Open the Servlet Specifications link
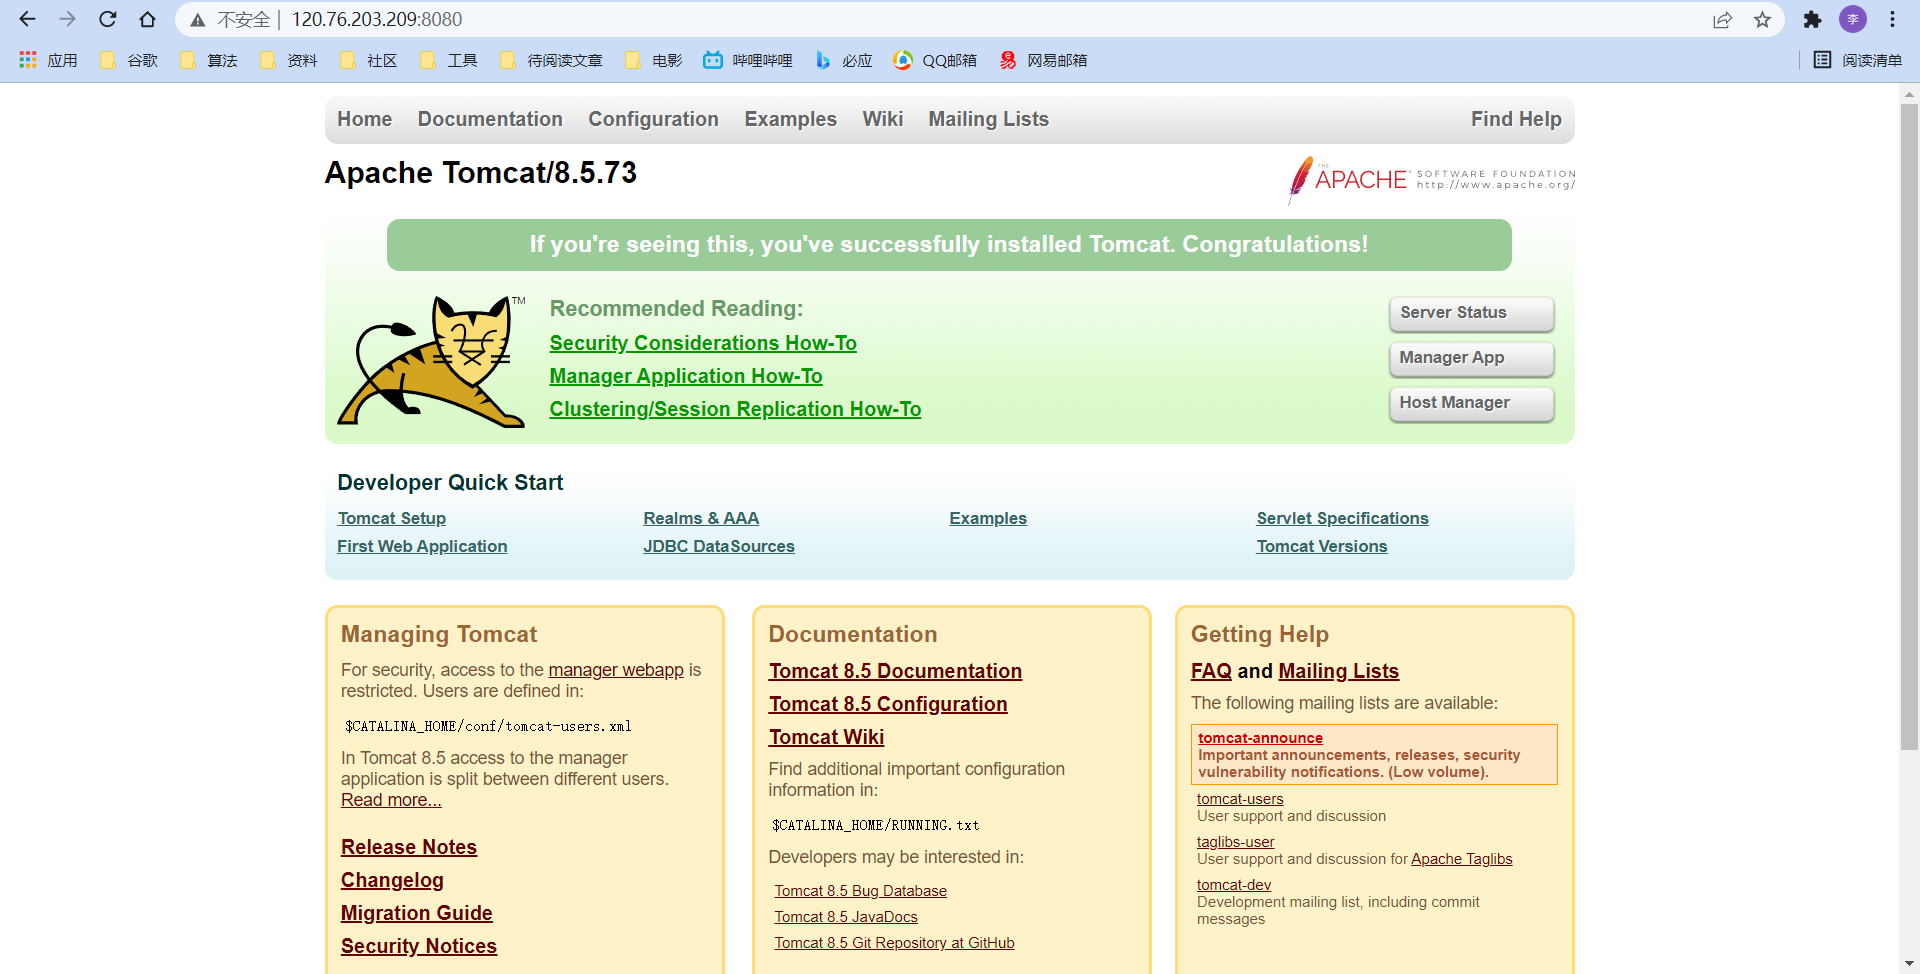This screenshot has height=974, width=1920. [1342, 518]
